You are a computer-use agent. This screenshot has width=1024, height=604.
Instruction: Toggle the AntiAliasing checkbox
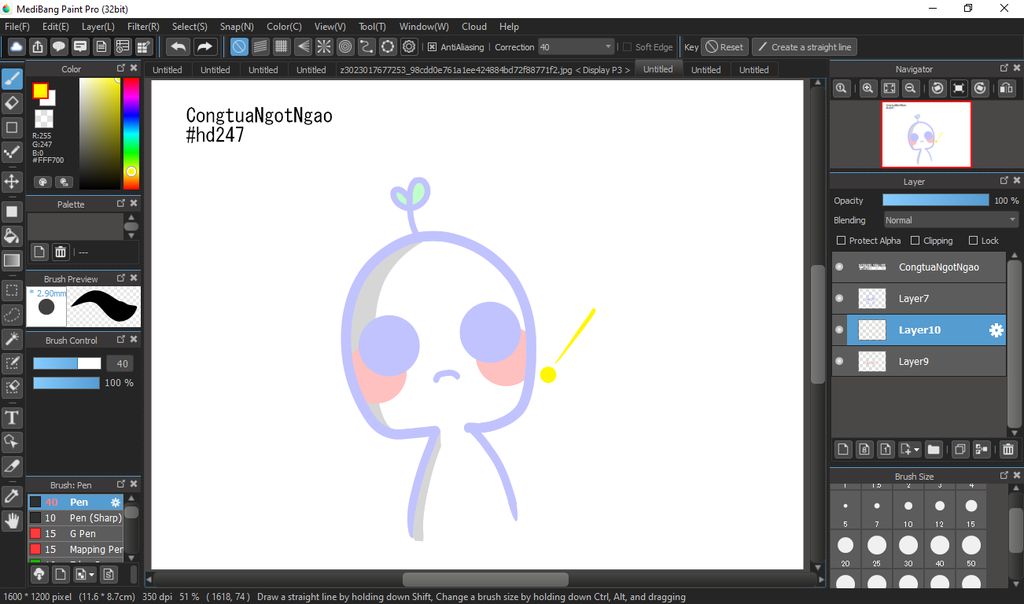(x=432, y=47)
